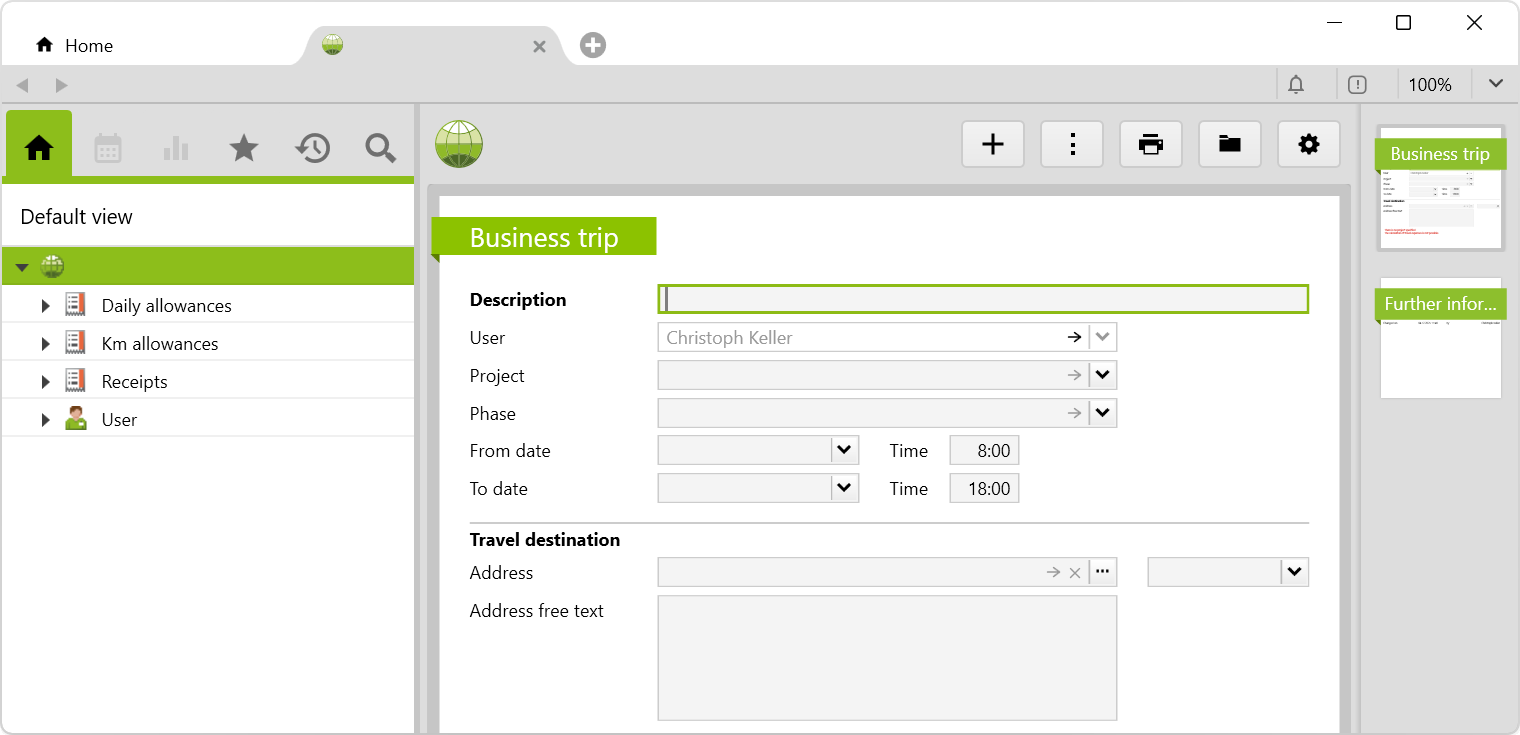The width and height of the screenshot is (1520, 735).
Task: Open the three-dot more options menu
Action: [x=1072, y=145]
